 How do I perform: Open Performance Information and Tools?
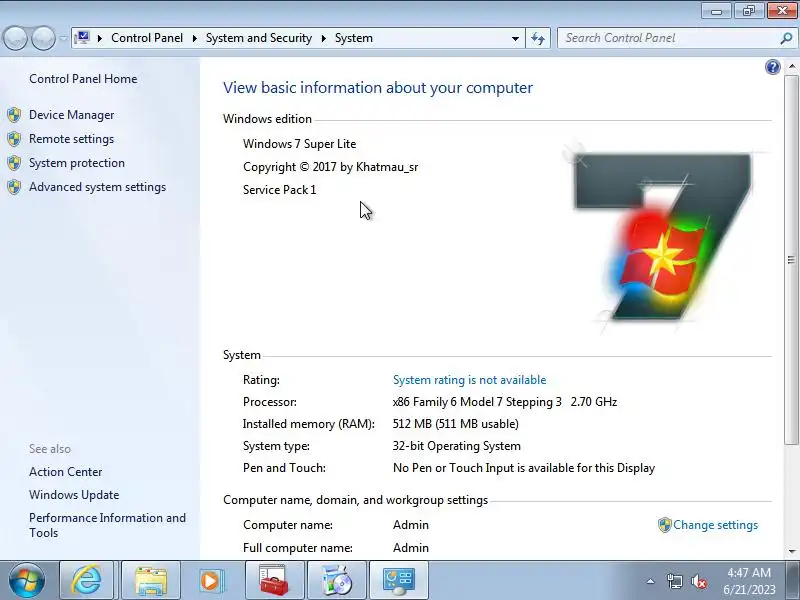107,525
